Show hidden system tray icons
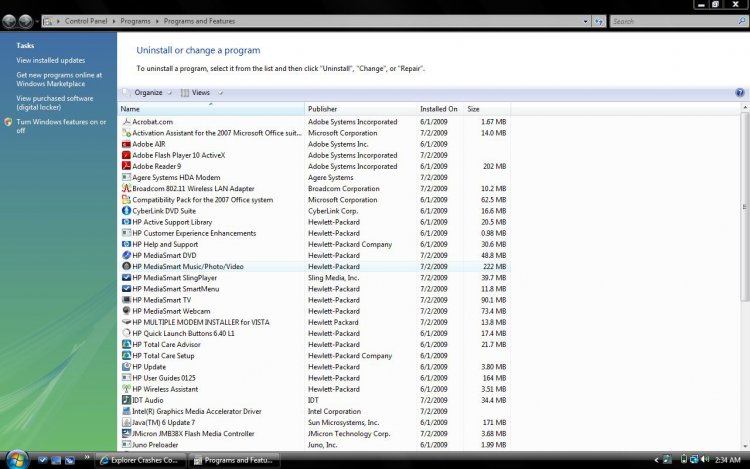The image size is (750, 469). tap(656, 460)
